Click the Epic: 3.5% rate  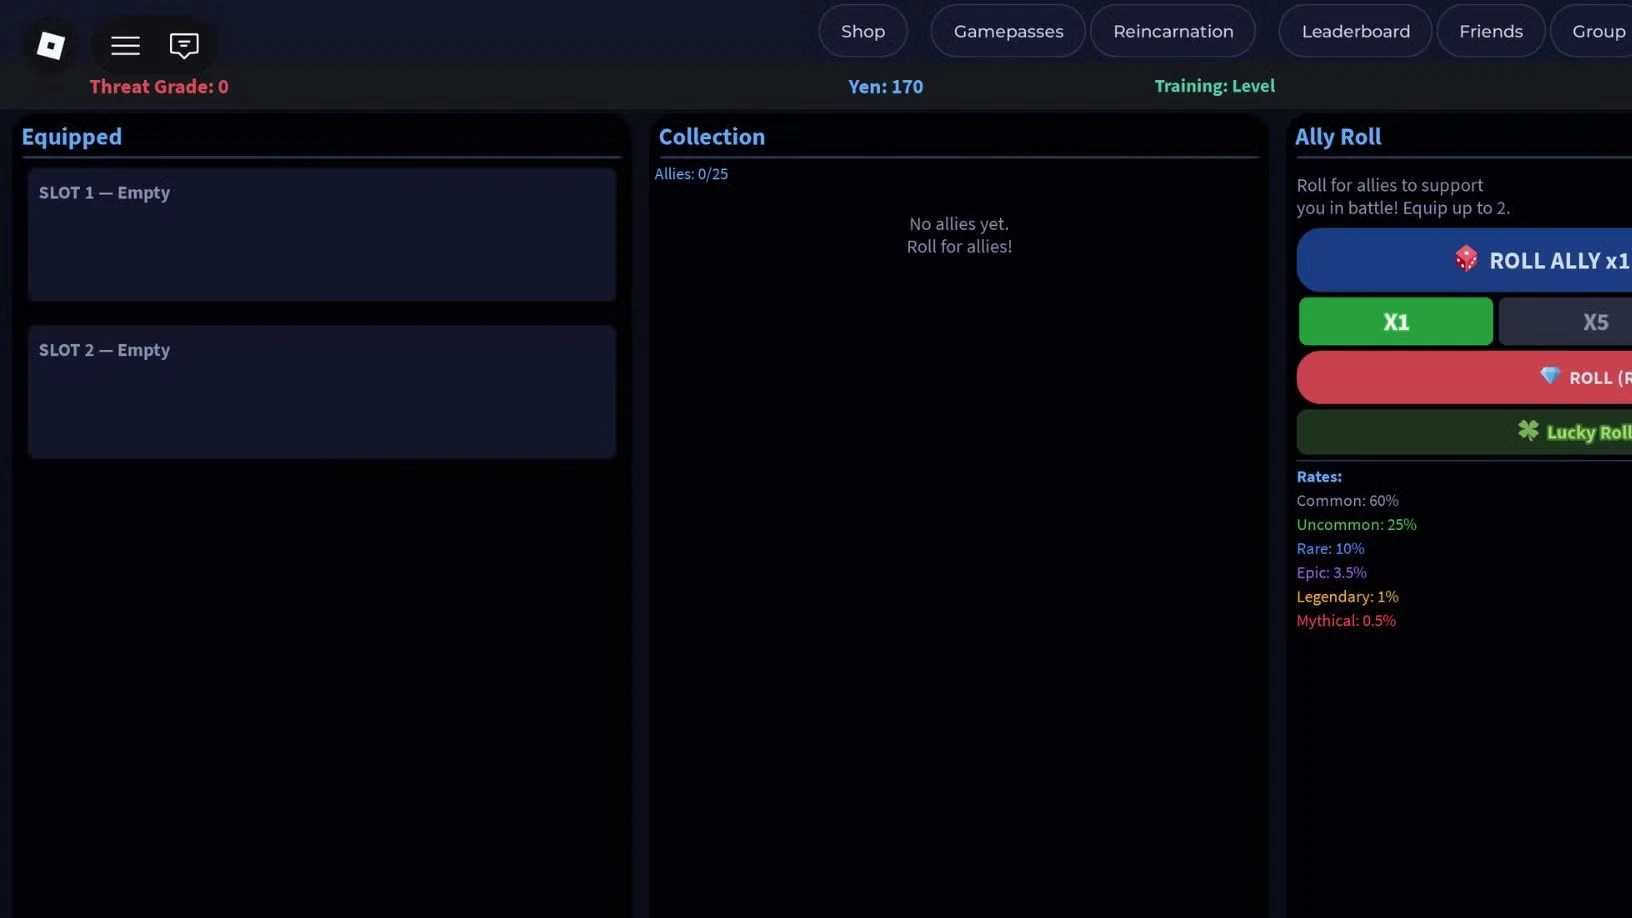1331,573
